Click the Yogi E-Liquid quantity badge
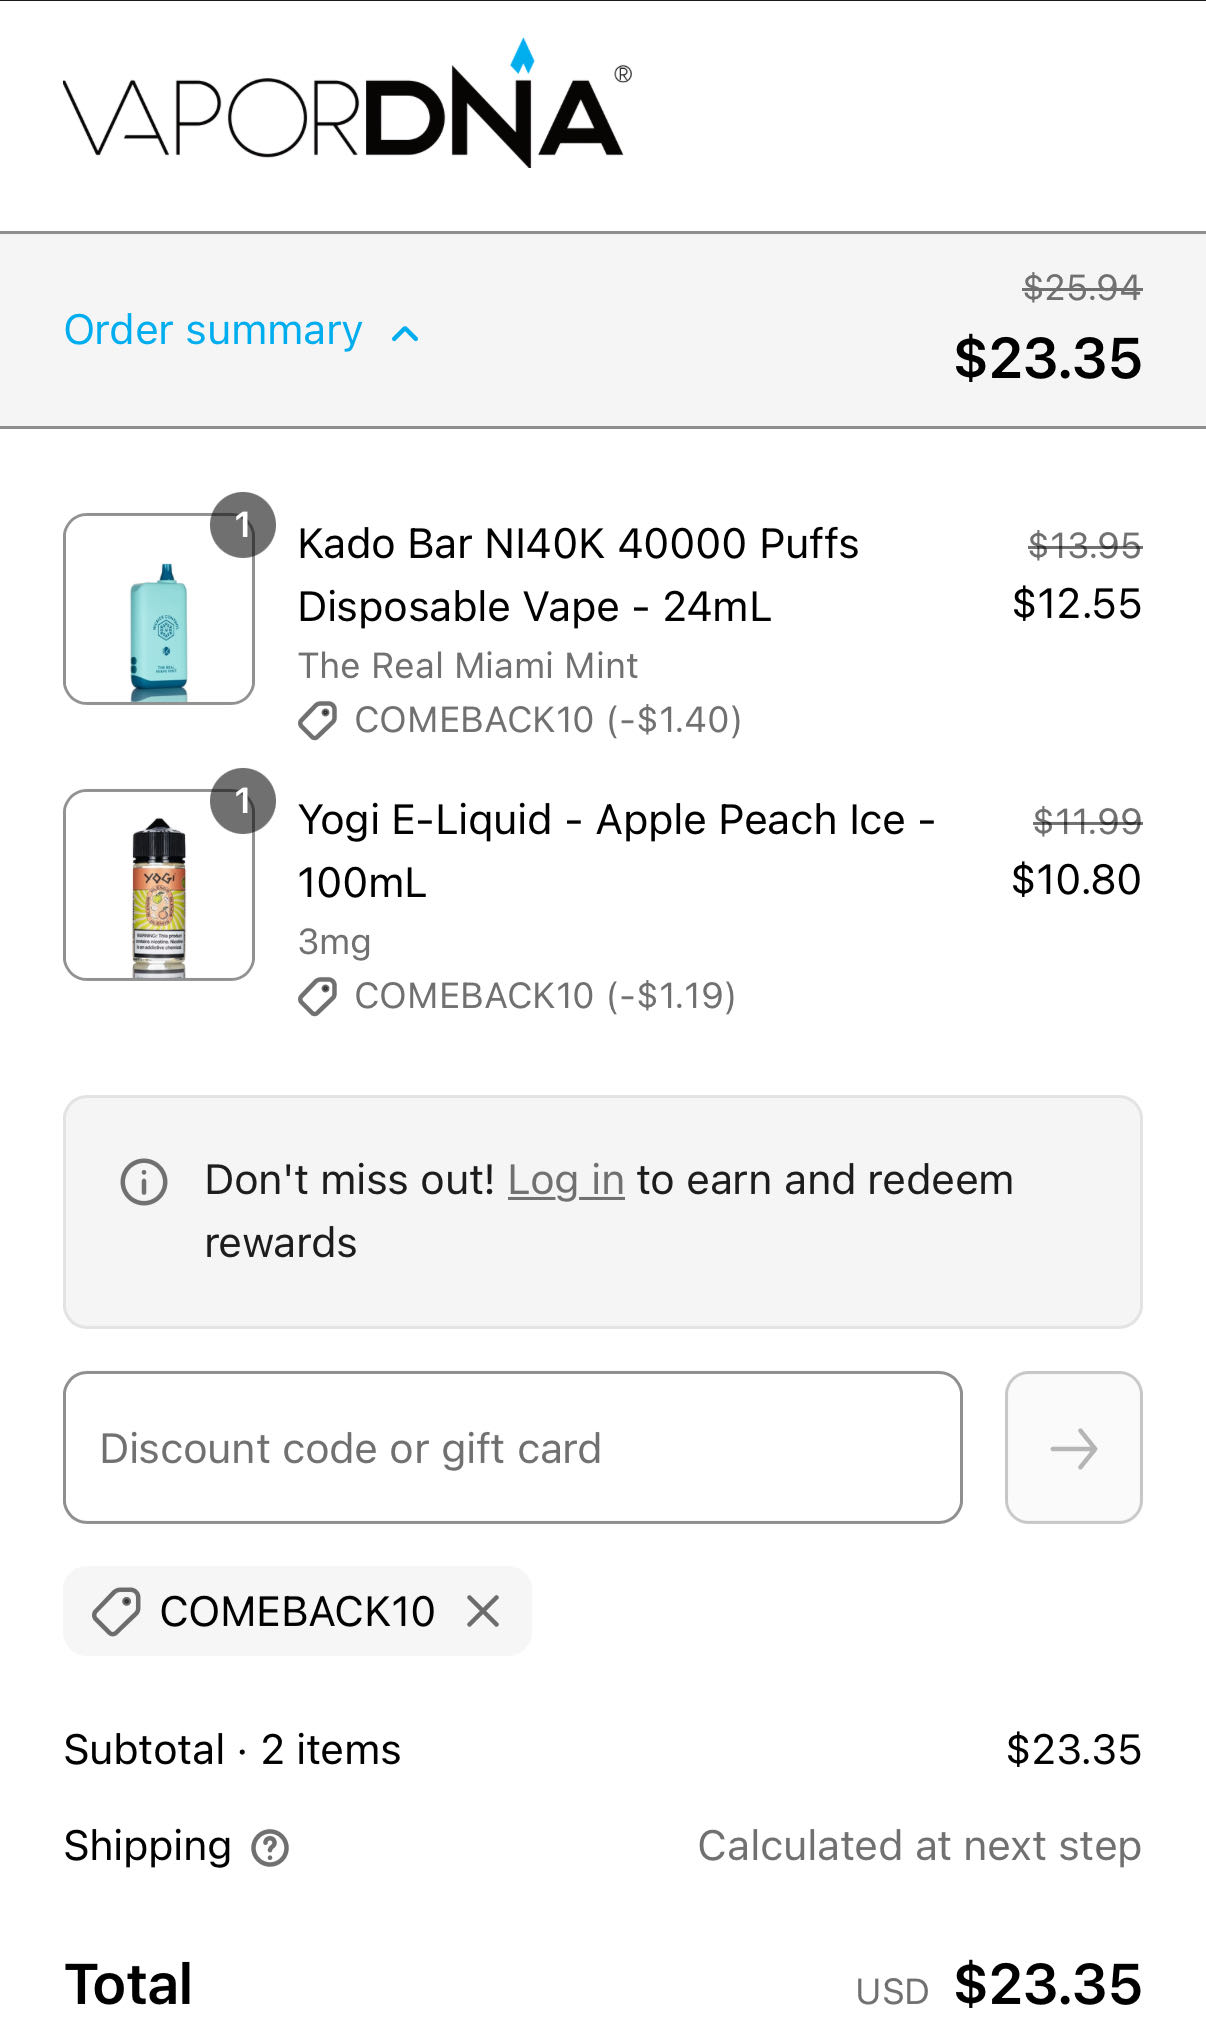 pos(242,801)
